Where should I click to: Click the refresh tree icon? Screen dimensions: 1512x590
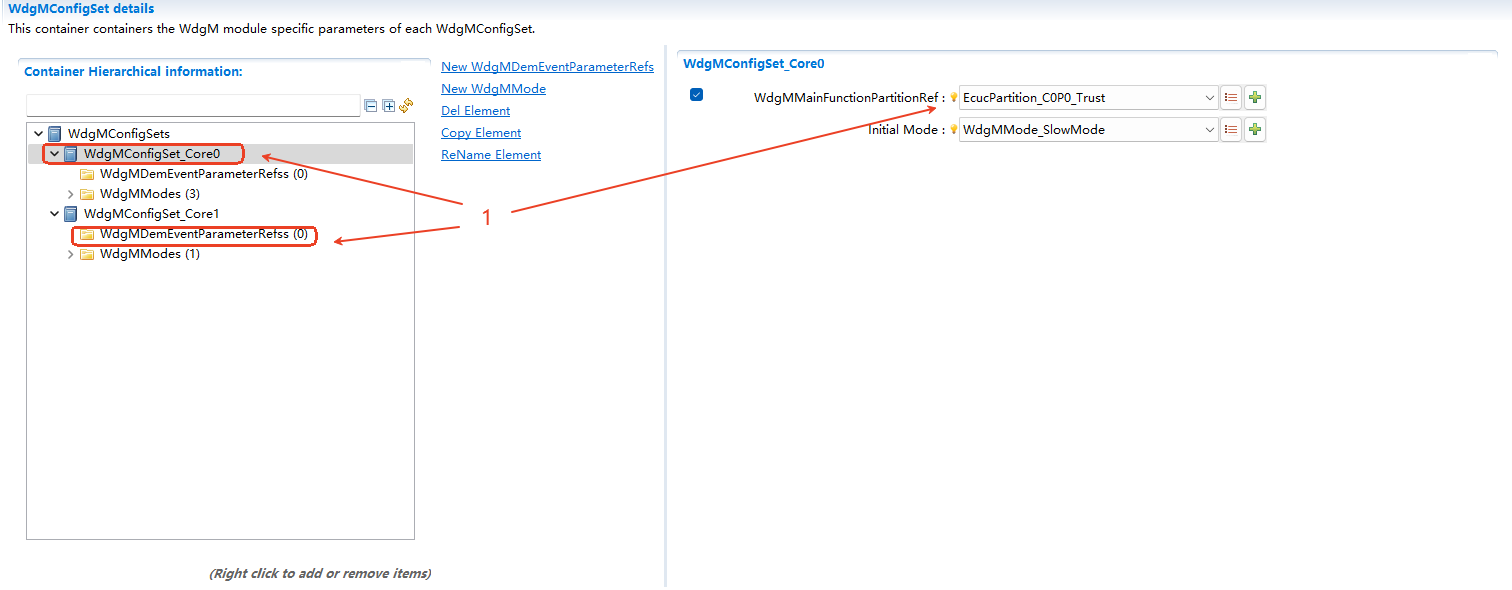(x=406, y=106)
